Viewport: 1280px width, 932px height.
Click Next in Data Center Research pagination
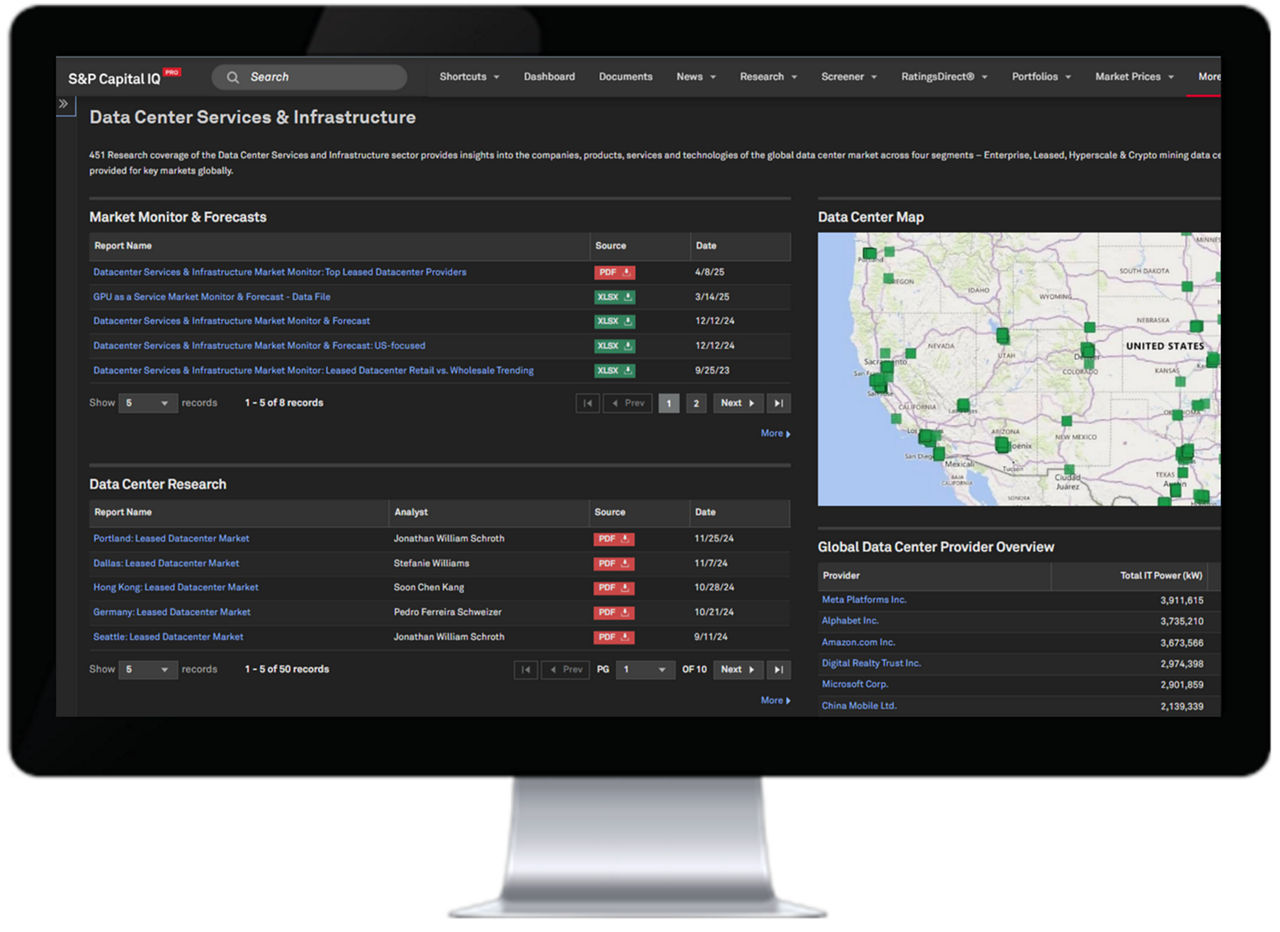738,670
